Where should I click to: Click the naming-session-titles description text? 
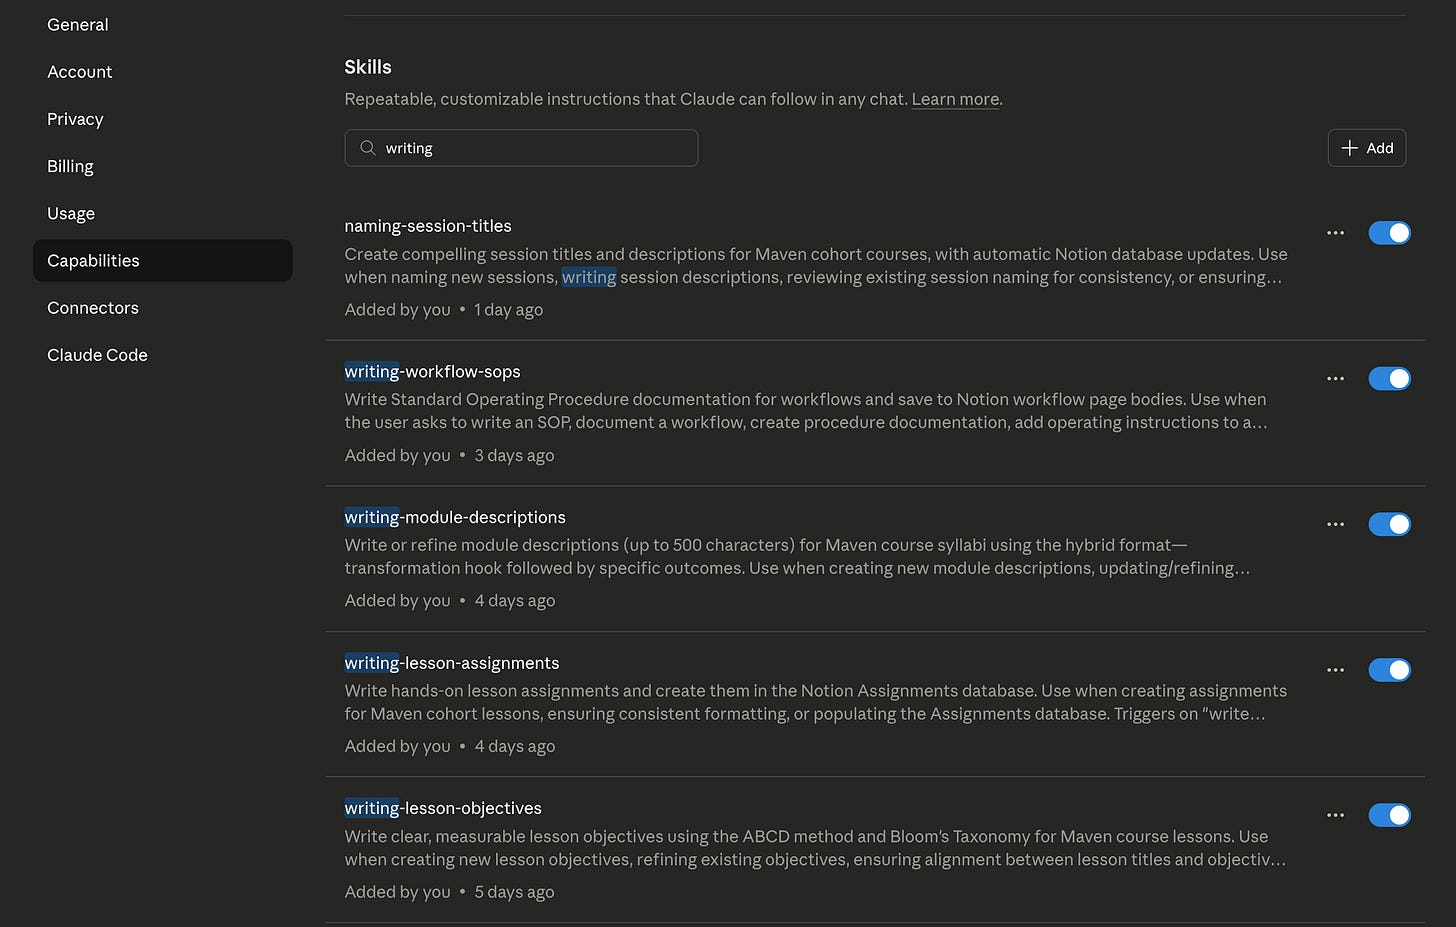(x=816, y=266)
